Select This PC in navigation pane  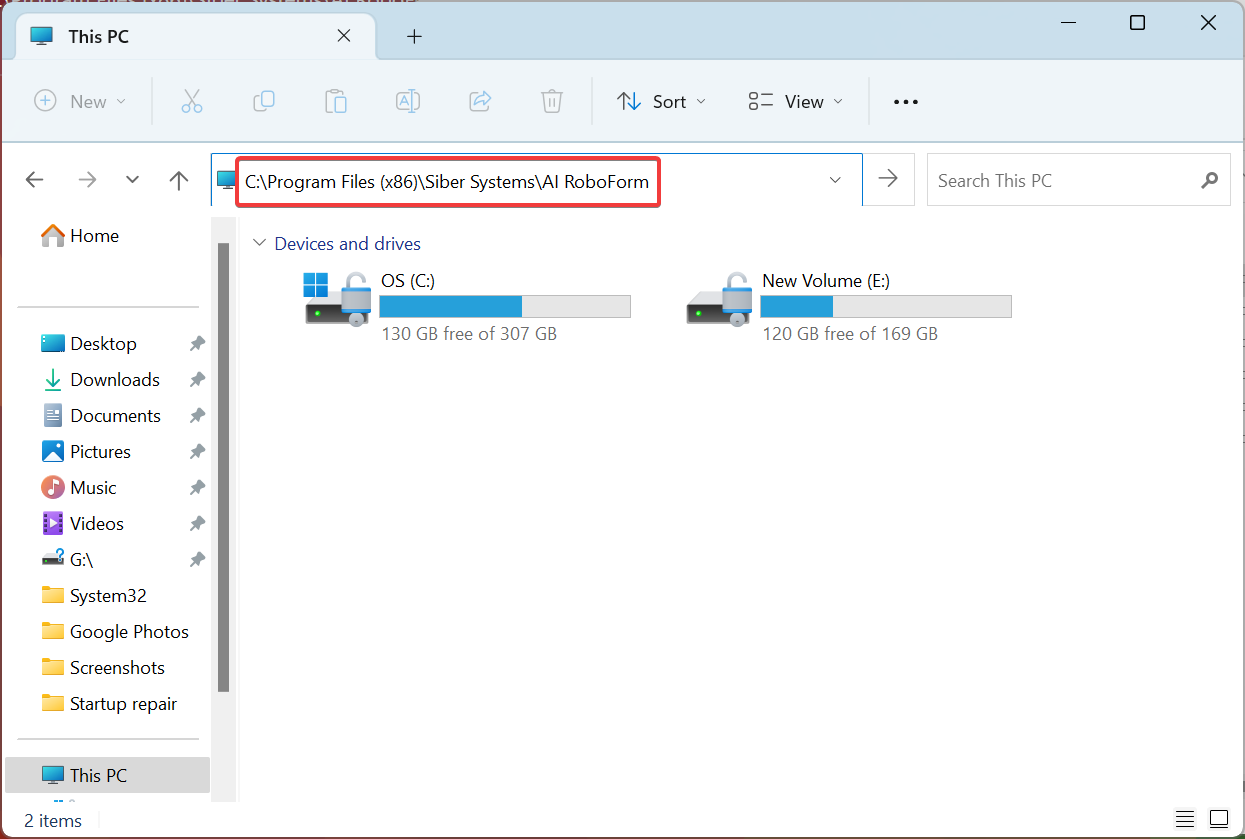pyautogui.click(x=108, y=775)
